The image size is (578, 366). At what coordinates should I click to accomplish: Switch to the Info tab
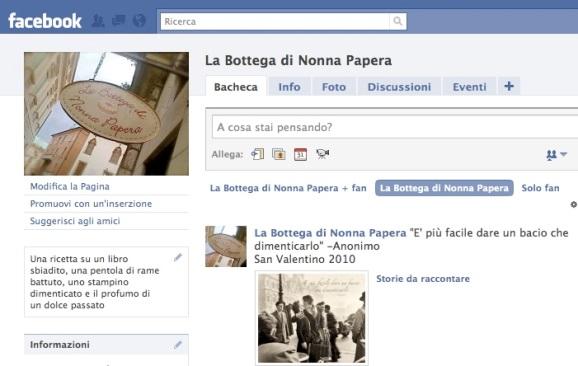tap(289, 87)
